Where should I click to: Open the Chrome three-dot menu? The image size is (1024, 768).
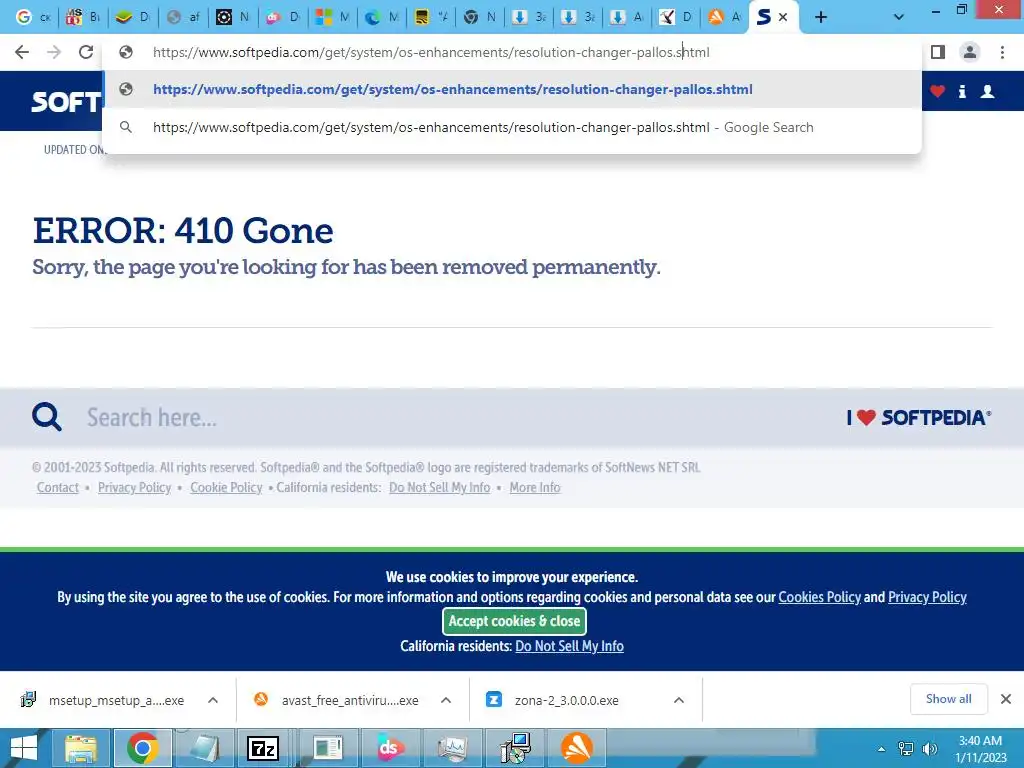(1002, 52)
